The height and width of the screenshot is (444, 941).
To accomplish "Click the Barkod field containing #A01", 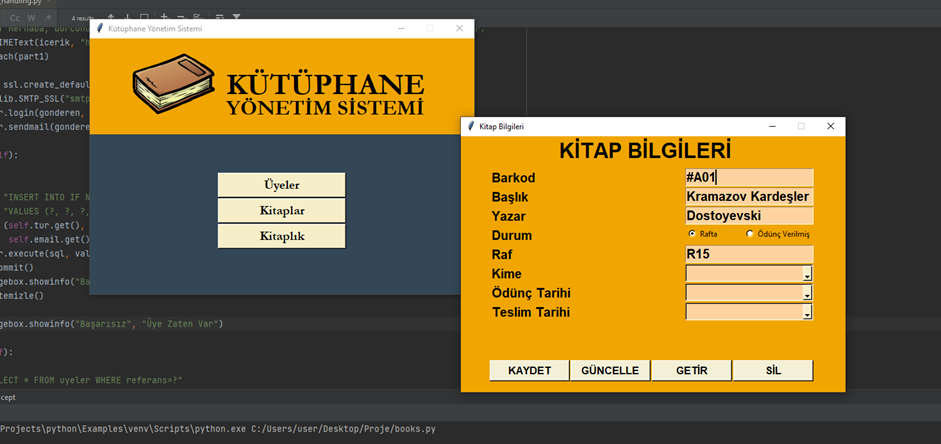I will pos(749,178).
